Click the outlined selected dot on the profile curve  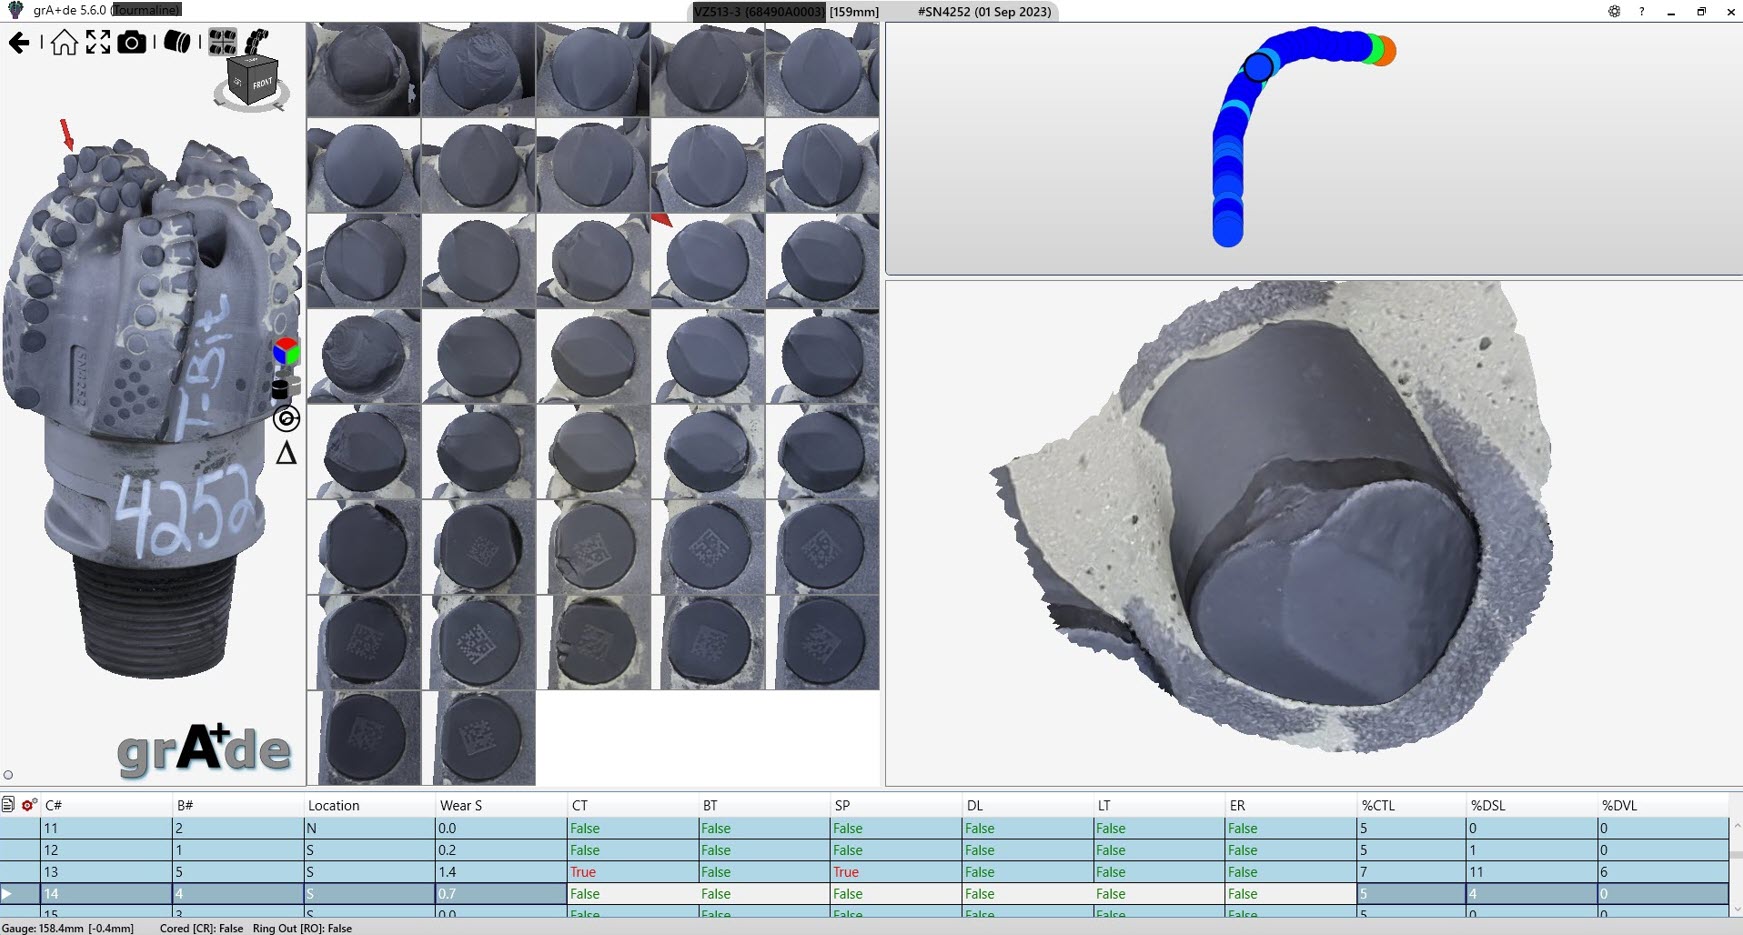1258,67
